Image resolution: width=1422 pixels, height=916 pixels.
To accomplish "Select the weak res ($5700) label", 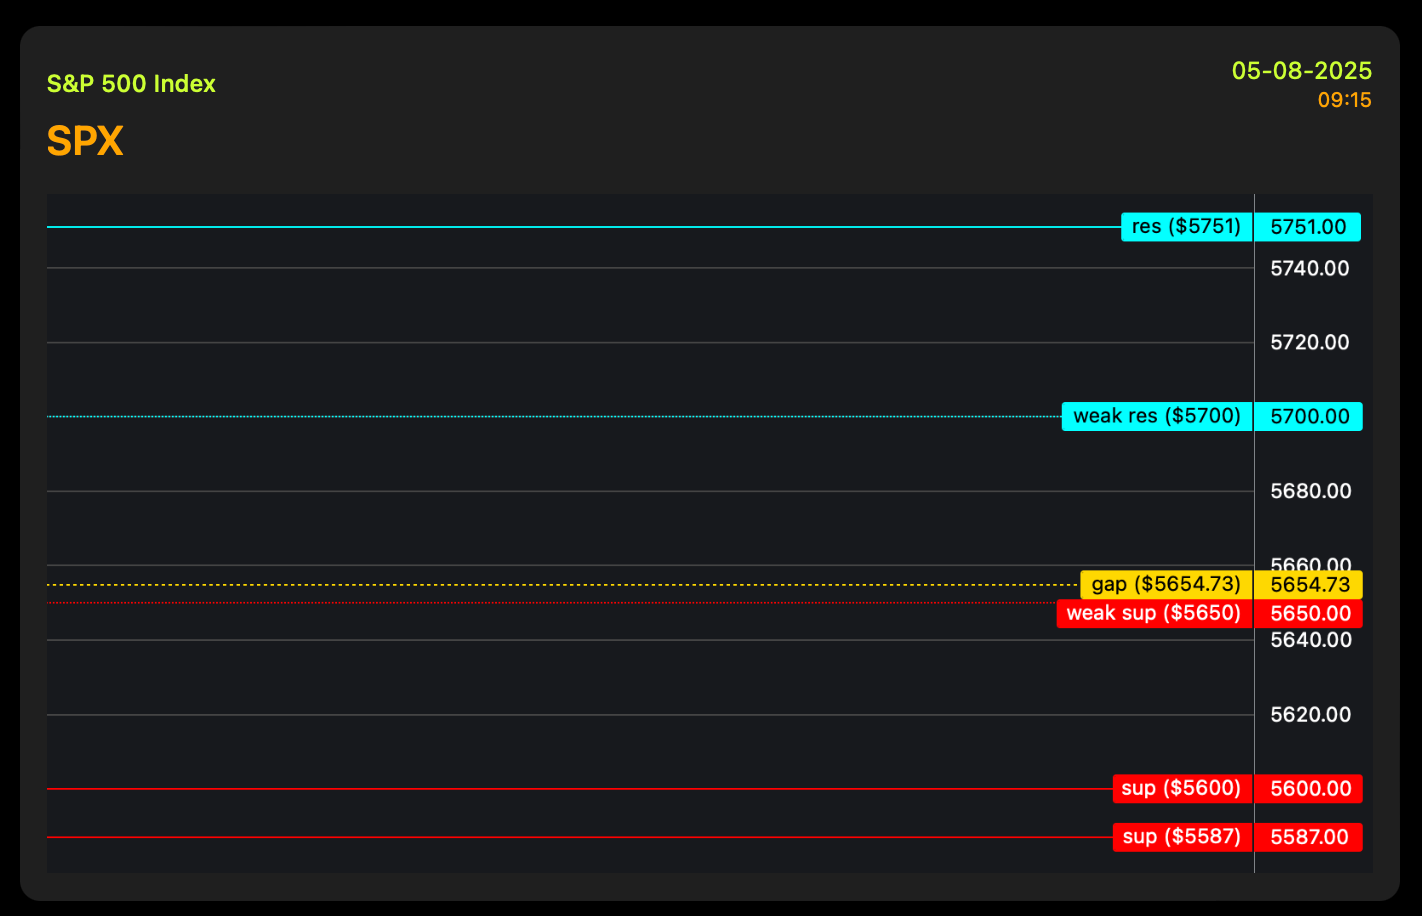I will [1157, 416].
